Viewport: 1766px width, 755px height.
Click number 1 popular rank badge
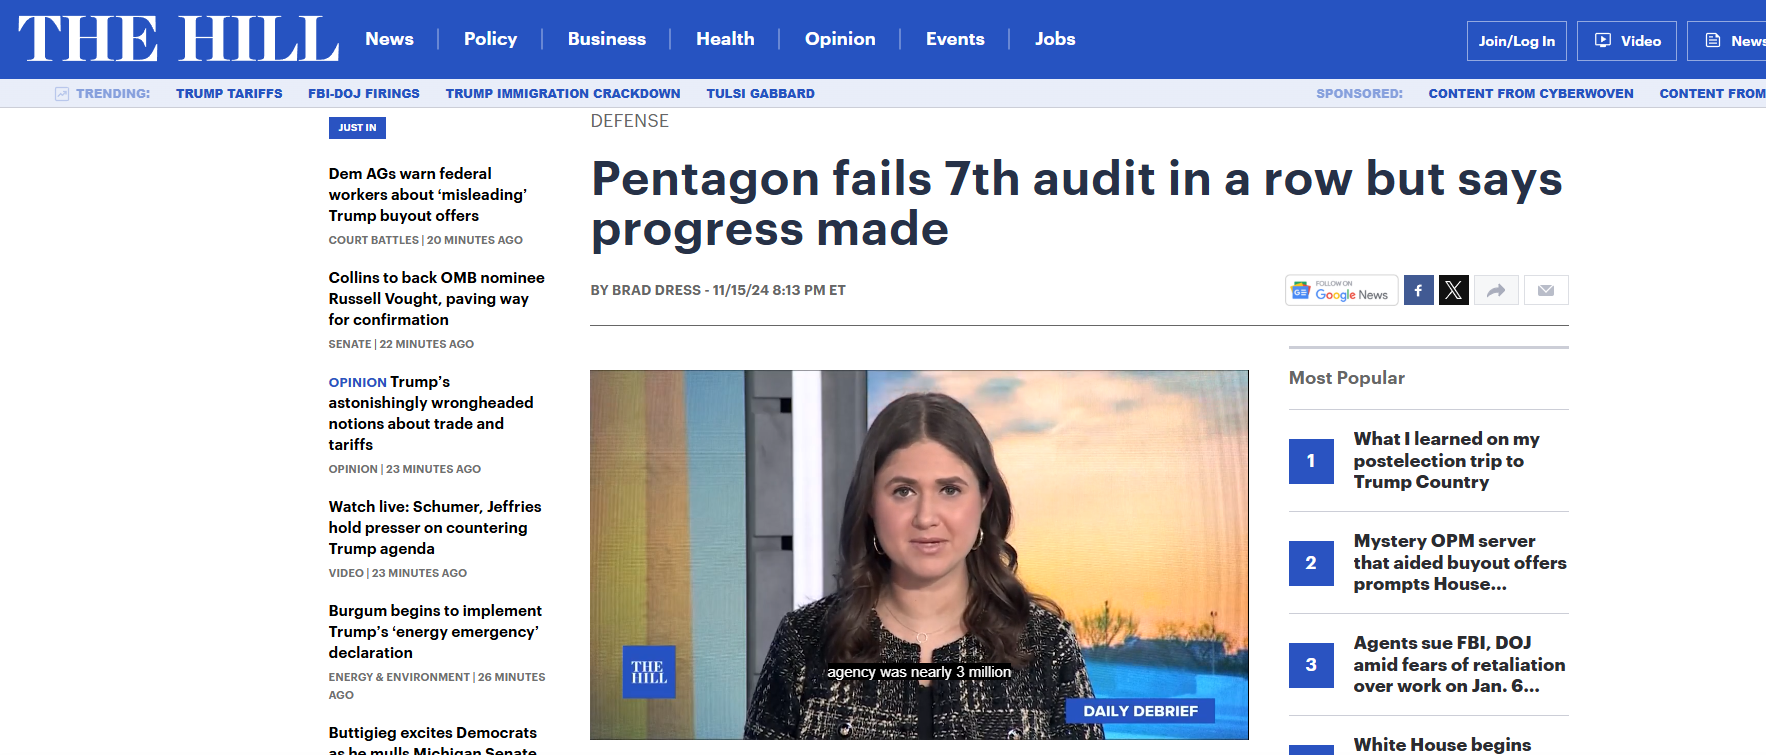point(1311,461)
